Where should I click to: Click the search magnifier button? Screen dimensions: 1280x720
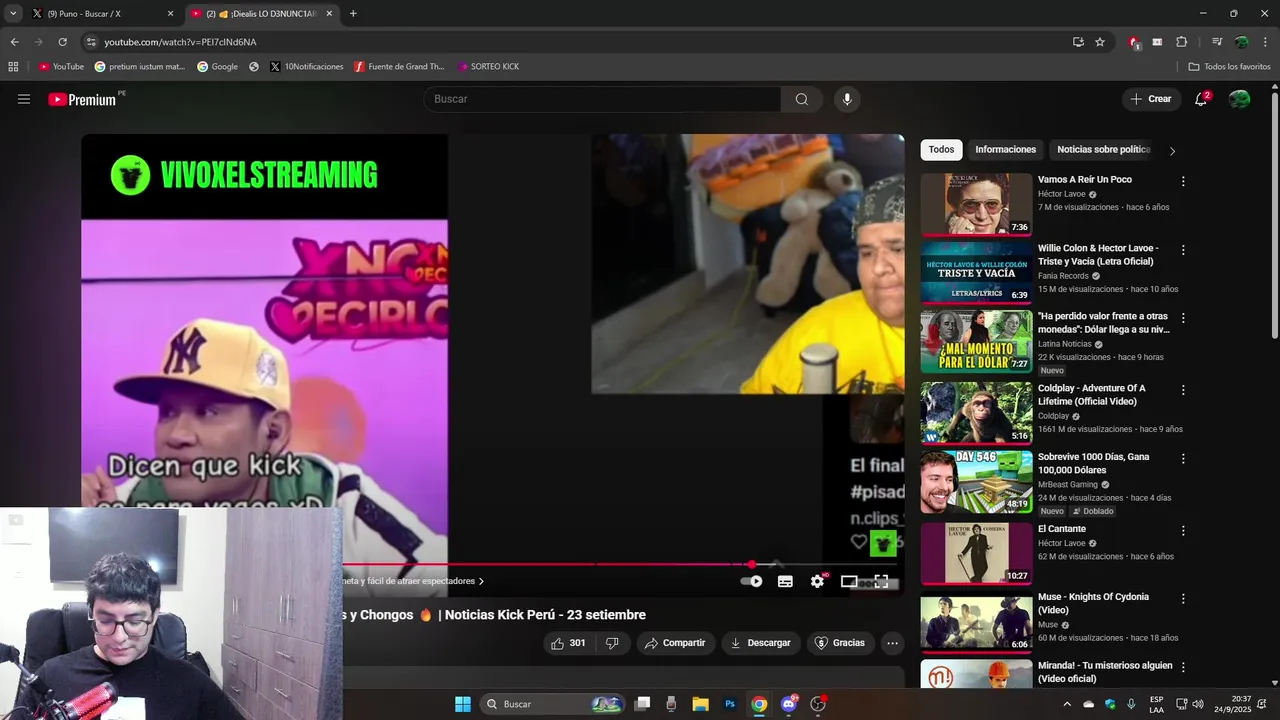point(802,99)
